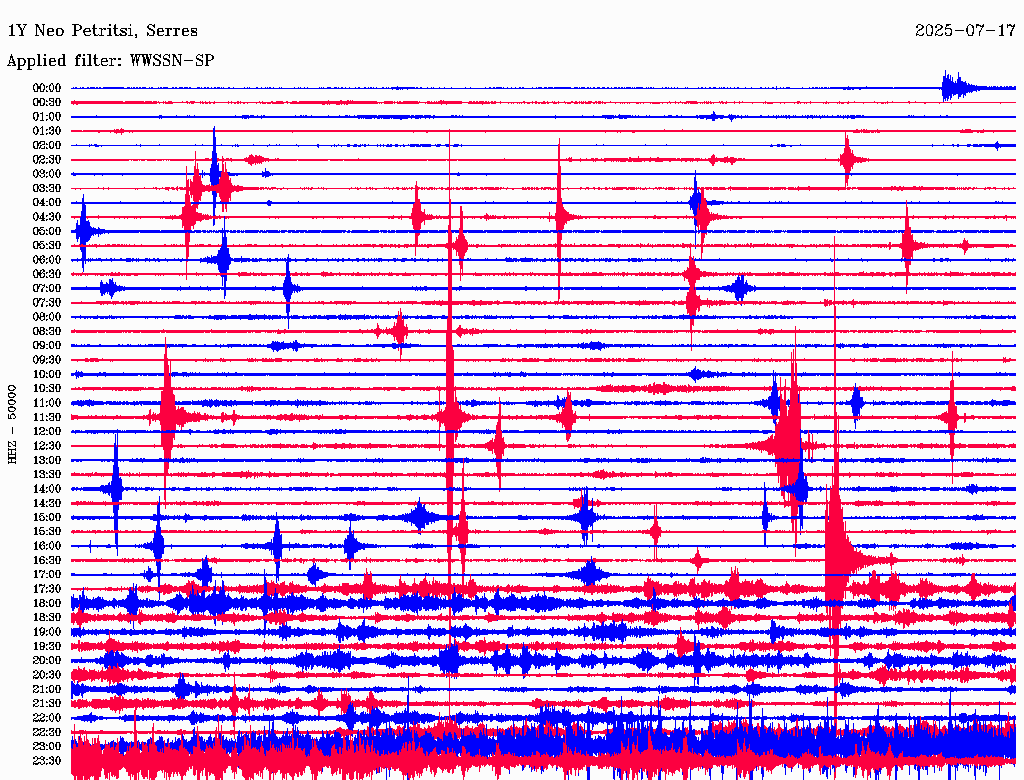Click the blue seismic event on the 00:00 trace
This screenshot has width=1024, height=780.
(x=950, y=88)
